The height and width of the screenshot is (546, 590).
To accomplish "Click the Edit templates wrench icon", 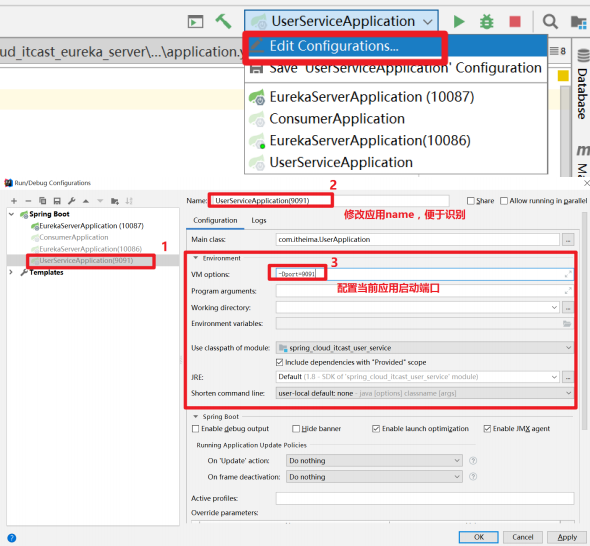I will [x=71, y=201].
